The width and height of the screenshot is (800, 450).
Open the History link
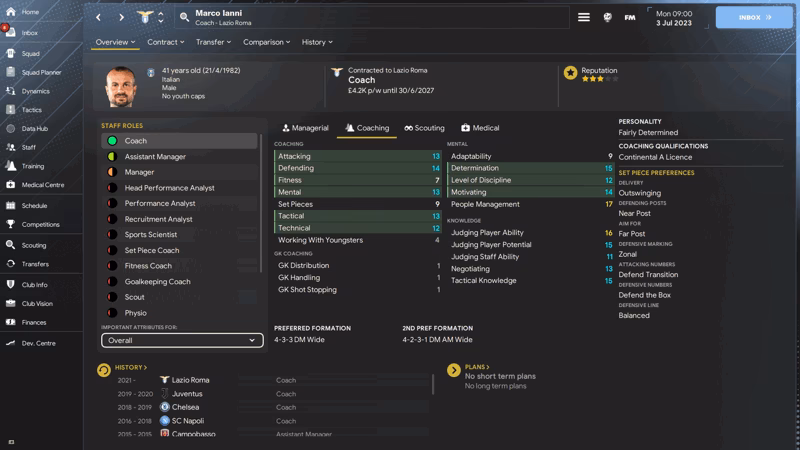pos(130,367)
